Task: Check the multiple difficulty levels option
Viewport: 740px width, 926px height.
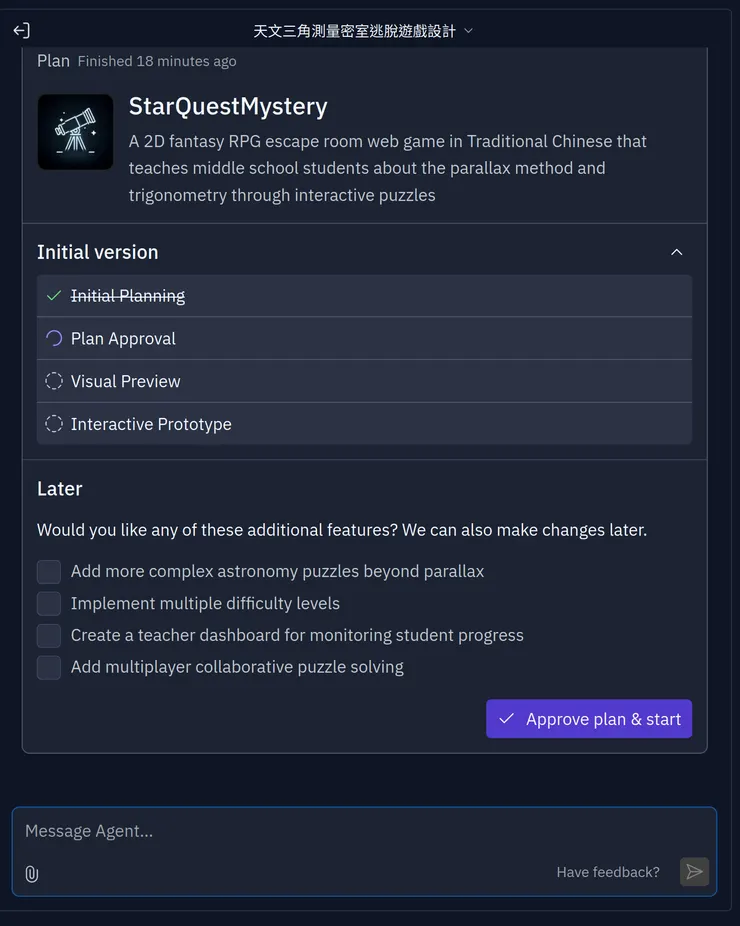Action: coord(49,604)
